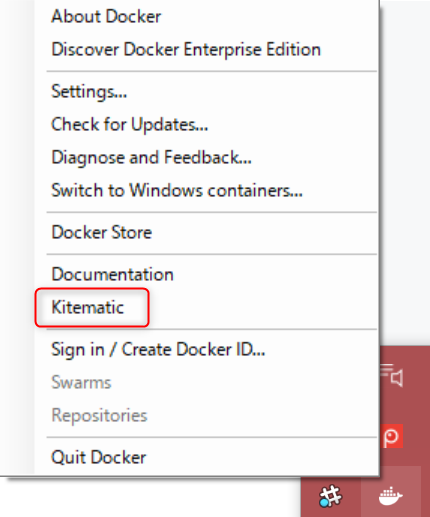Choose Quit Docker
The image size is (430, 517).
[x=99, y=457]
